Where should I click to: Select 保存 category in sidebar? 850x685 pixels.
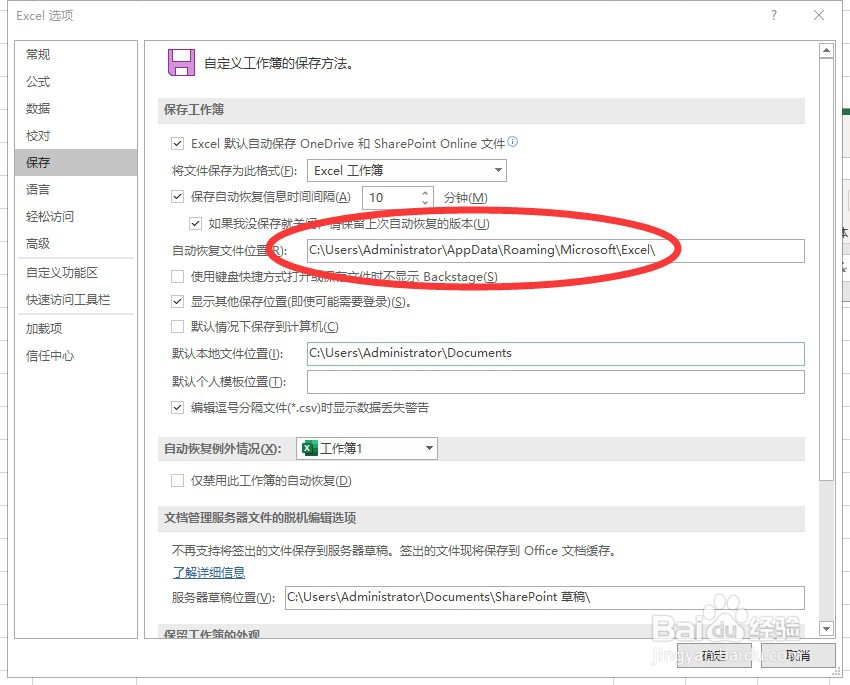click(x=76, y=163)
